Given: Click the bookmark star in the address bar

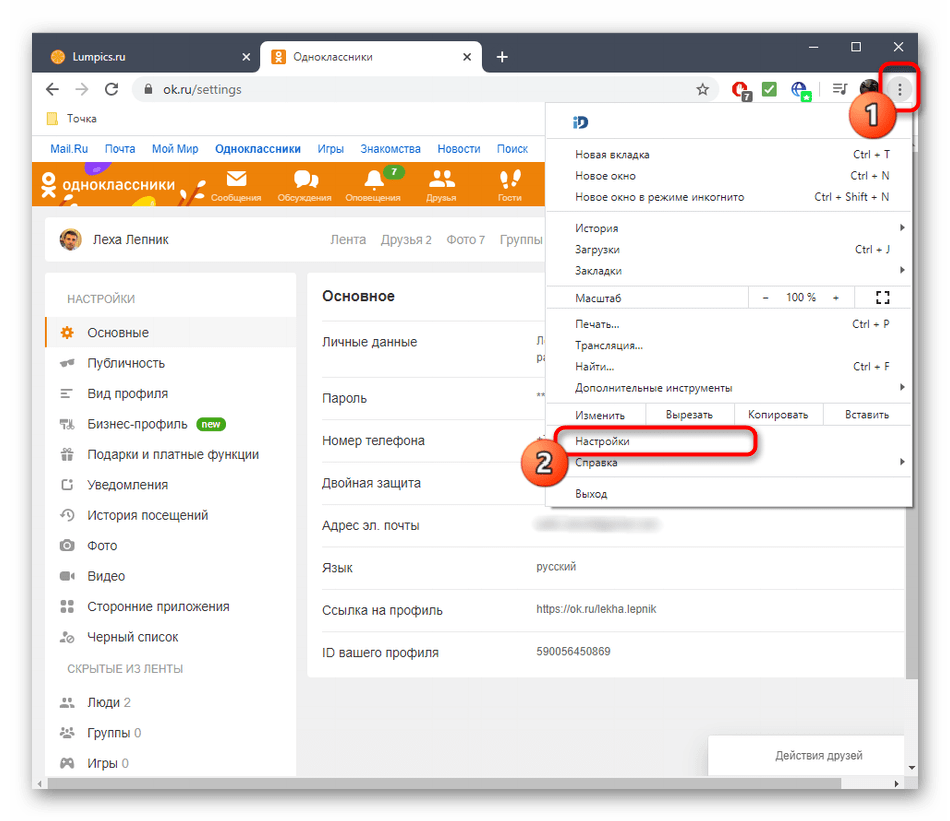Looking at the screenshot, I should point(702,89).
